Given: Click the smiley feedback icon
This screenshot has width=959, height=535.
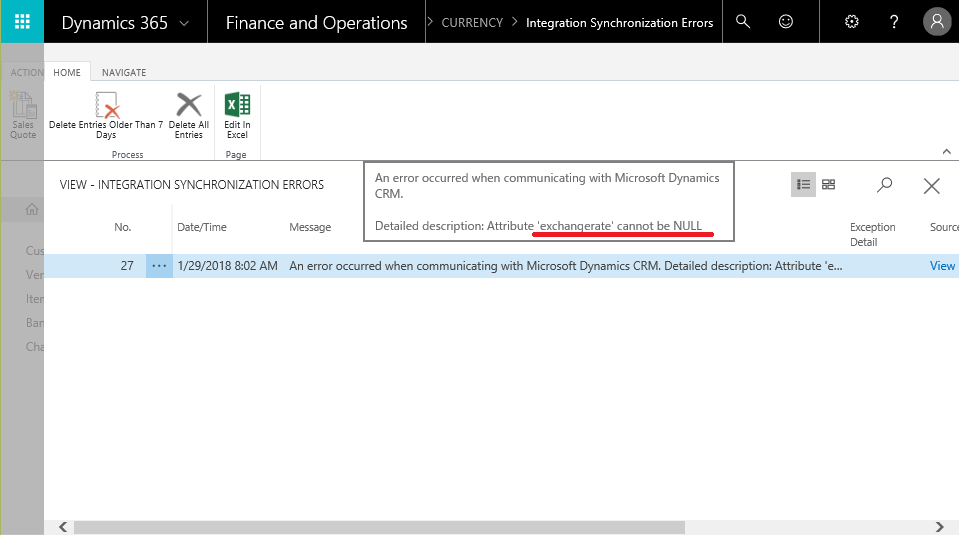Looking at the screenshot, I should pyautogui.click(x=786, y=22).
